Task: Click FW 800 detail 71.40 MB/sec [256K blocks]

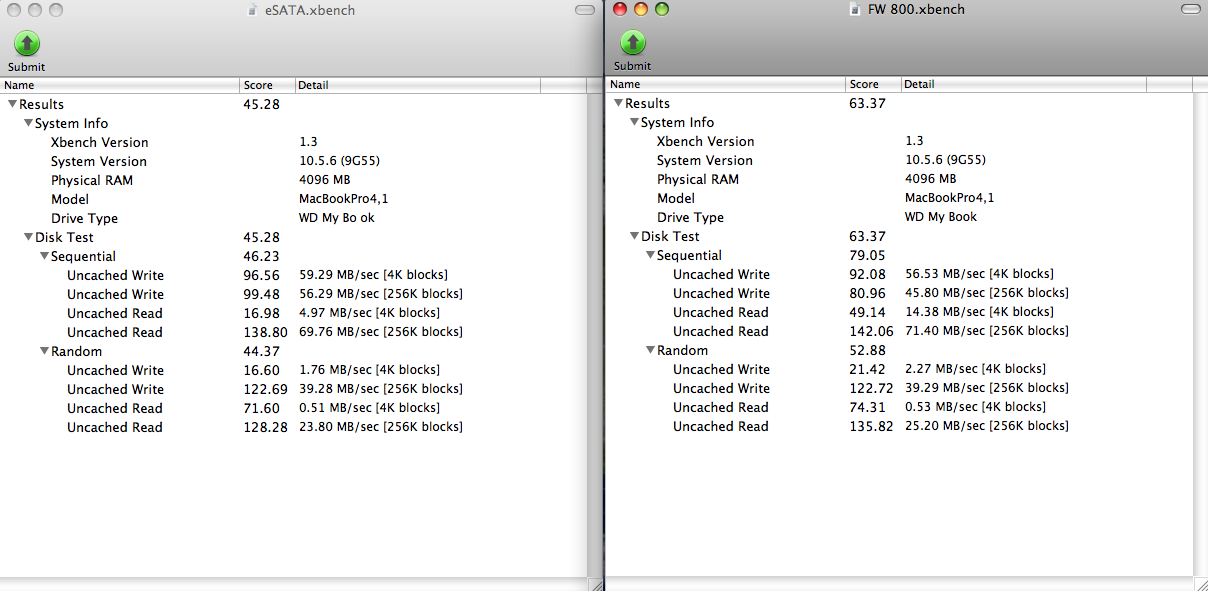Action: (987, 331)
